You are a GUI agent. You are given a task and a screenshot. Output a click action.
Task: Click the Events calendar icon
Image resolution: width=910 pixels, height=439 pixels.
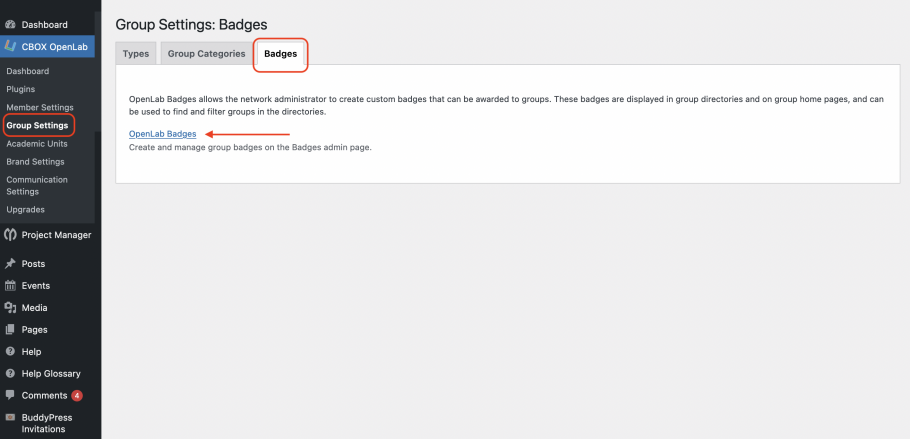tap(10, 286)
